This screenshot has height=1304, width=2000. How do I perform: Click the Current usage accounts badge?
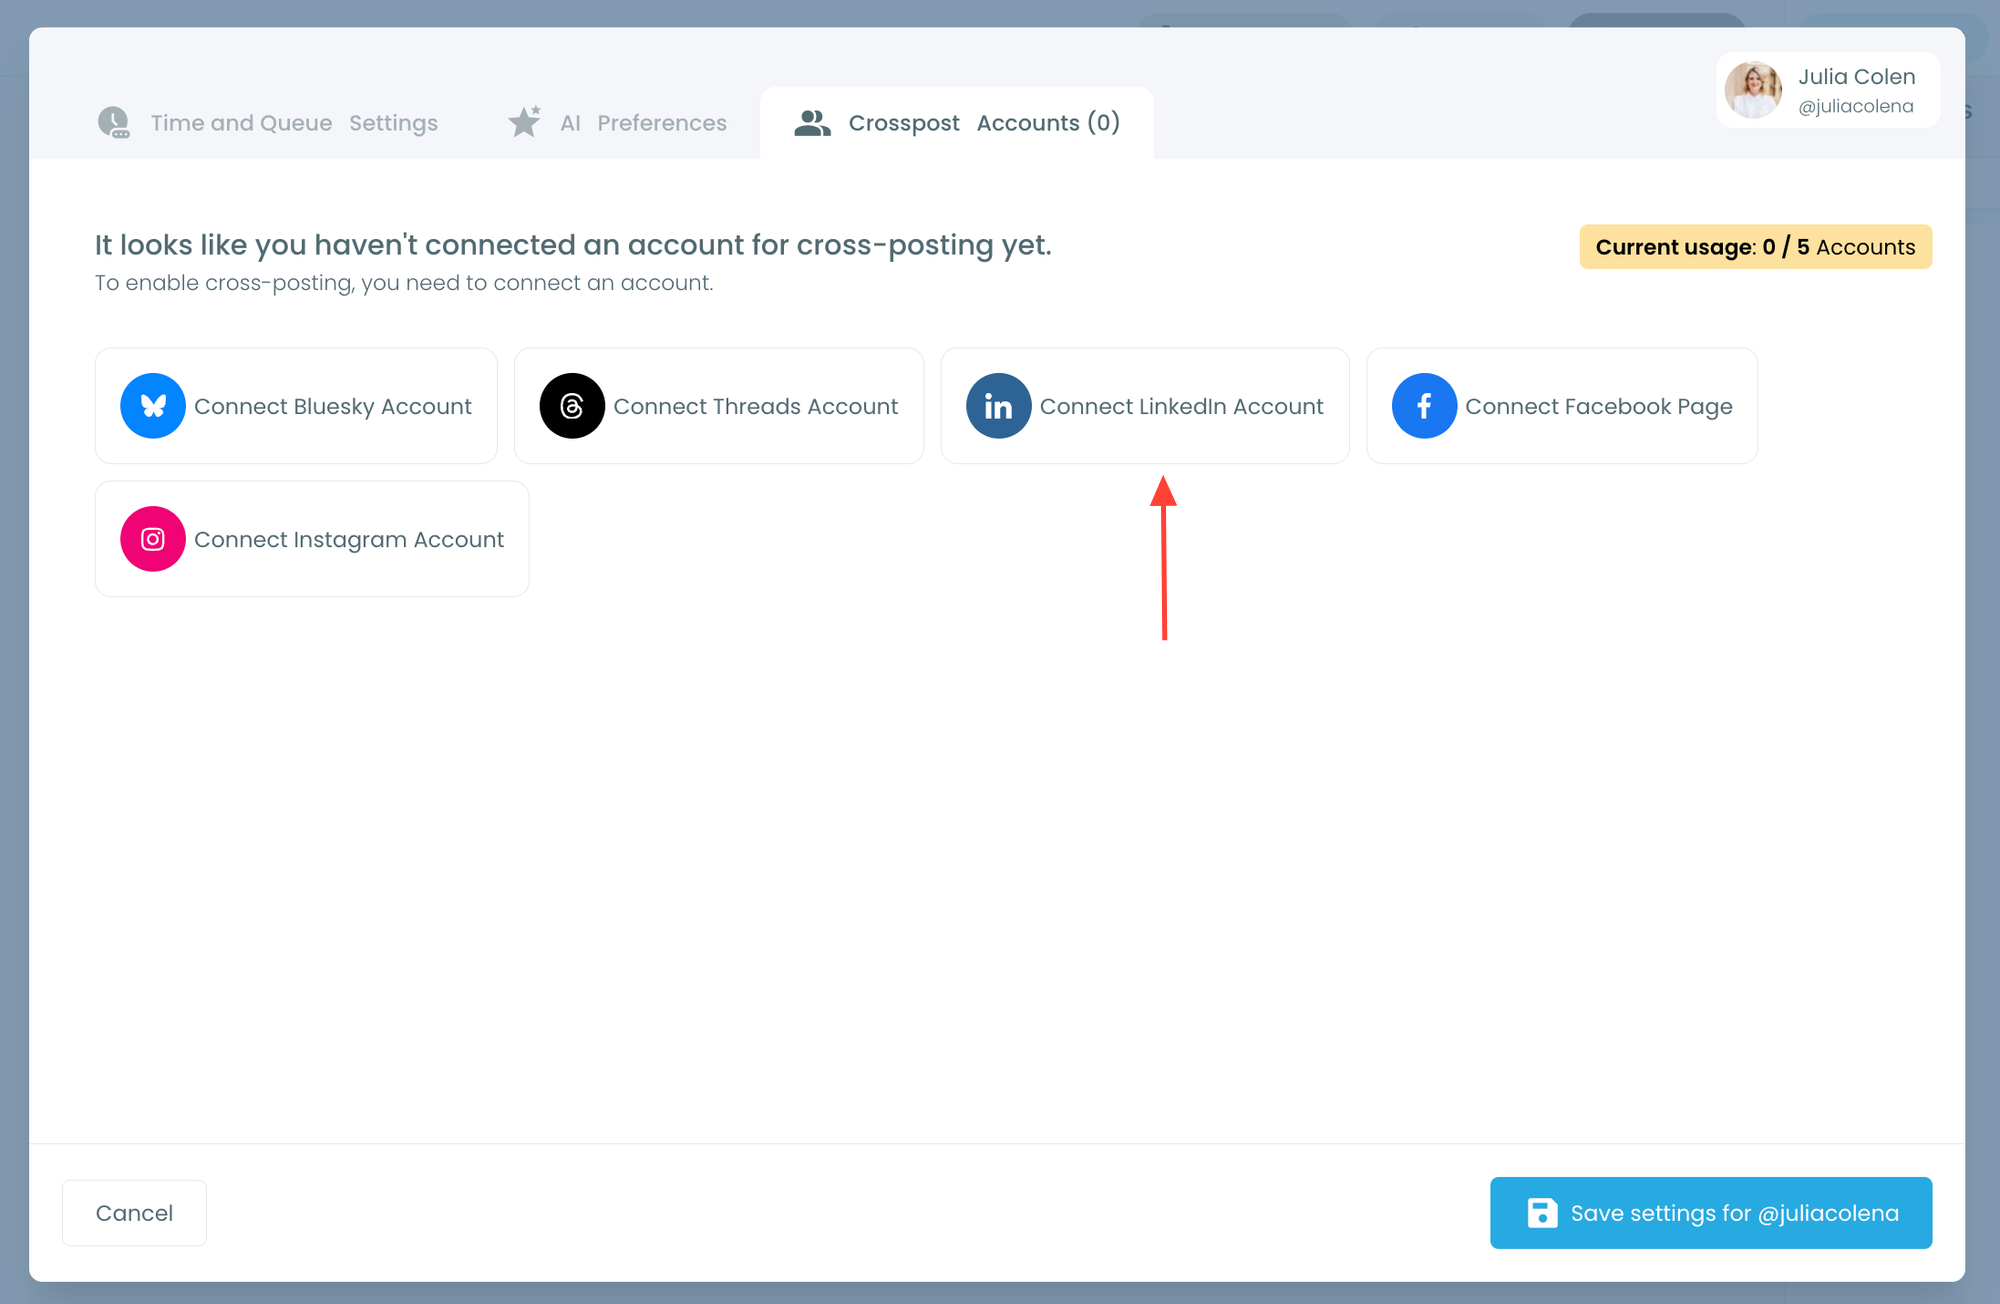point(1755,247)
